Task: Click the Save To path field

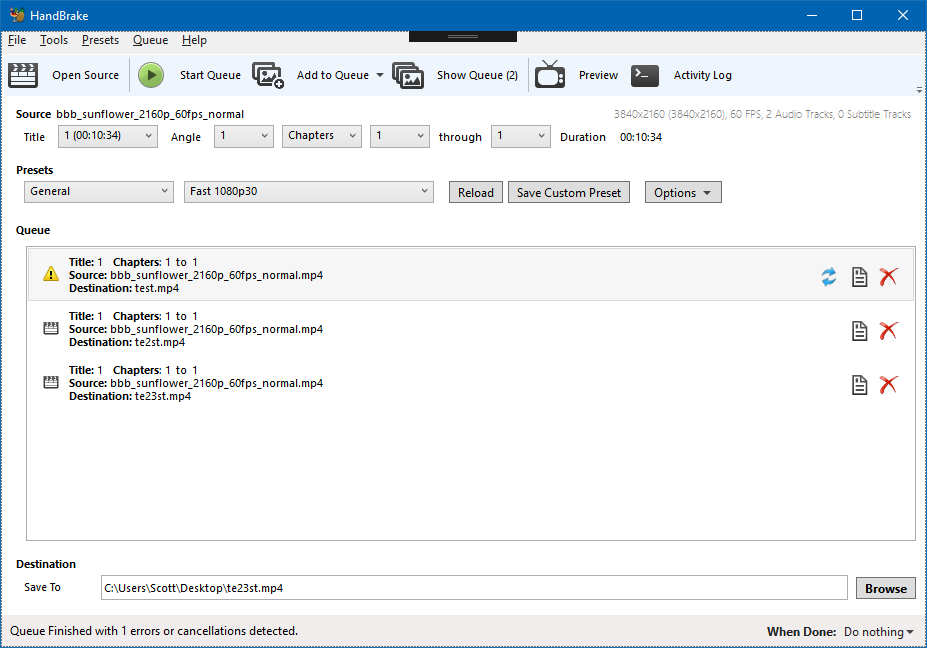Action: click(x=474, y=588)
